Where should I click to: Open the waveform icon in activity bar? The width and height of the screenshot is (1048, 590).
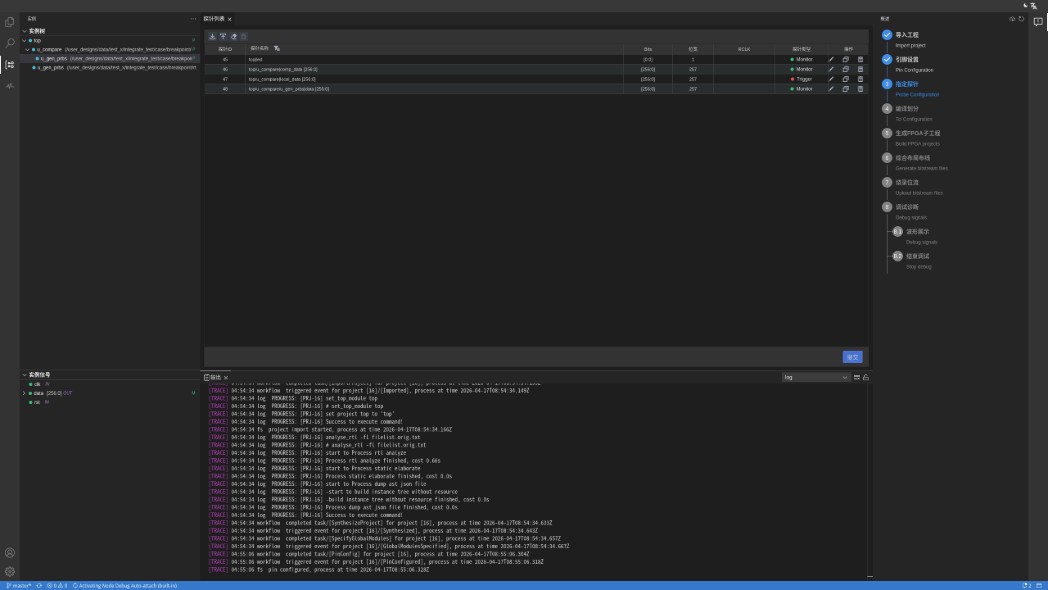click(x=9, y=86)
